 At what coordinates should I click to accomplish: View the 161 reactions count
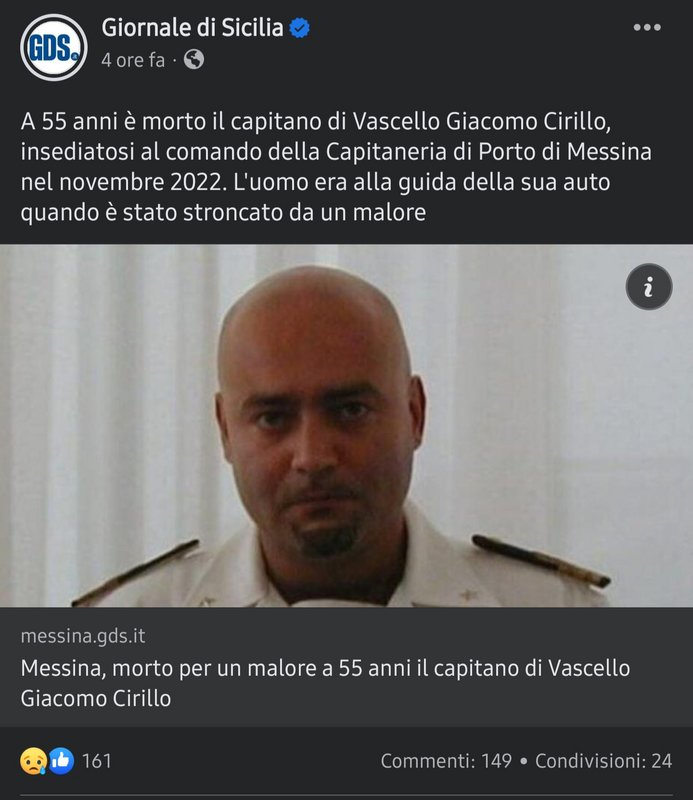pos(96,761)
